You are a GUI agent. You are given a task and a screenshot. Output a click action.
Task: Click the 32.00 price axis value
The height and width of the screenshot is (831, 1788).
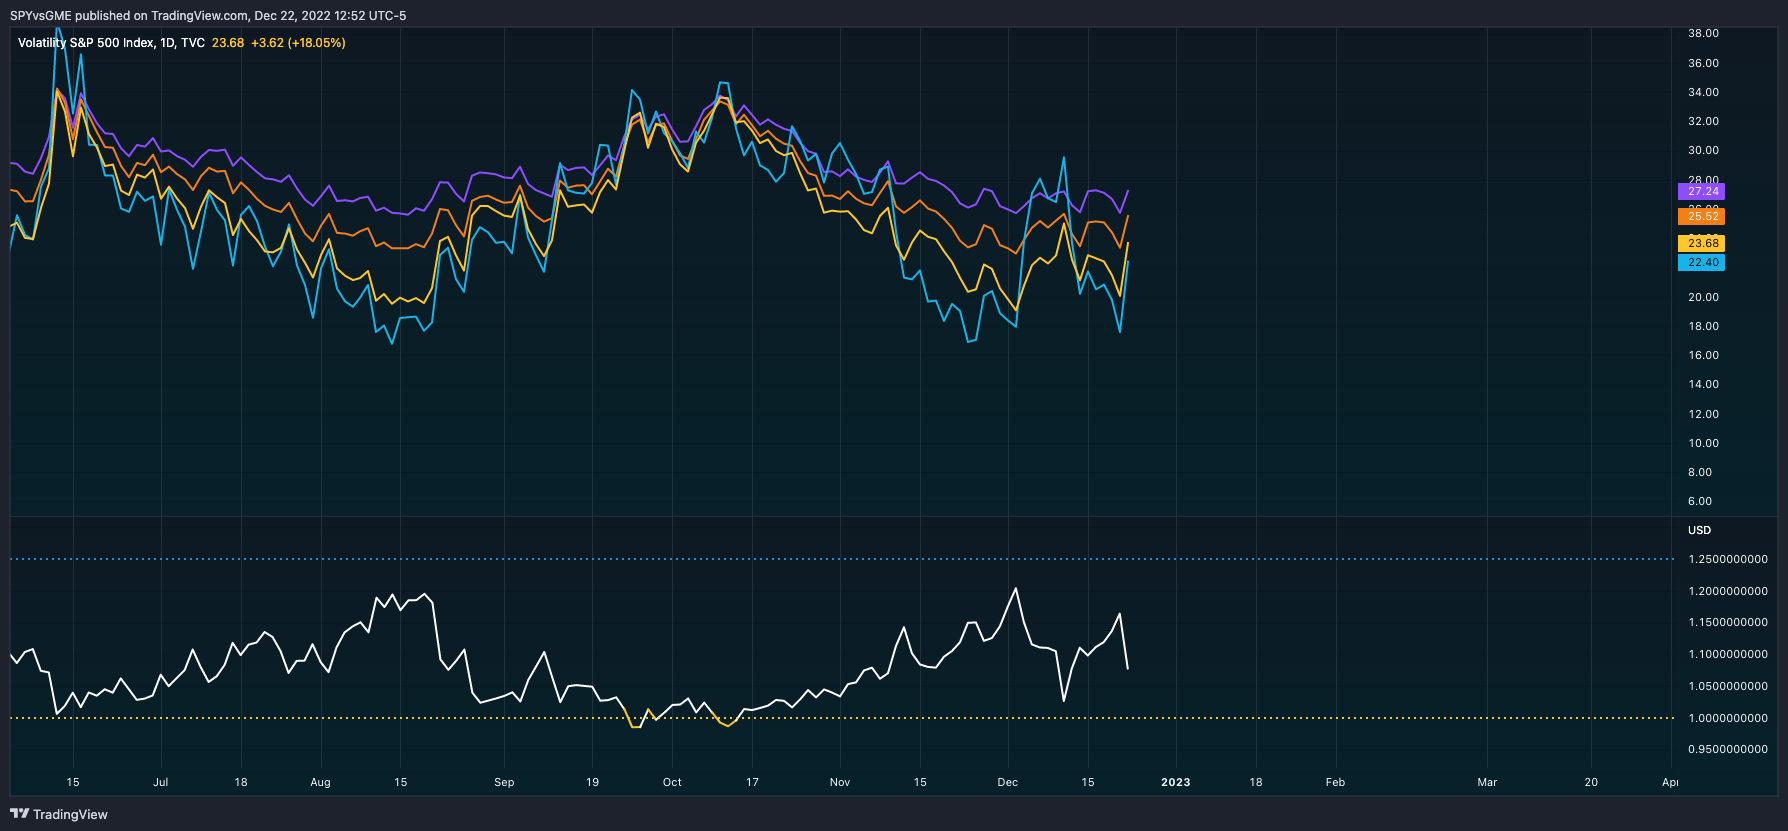pyautogui.click(x=1703, y=121)
